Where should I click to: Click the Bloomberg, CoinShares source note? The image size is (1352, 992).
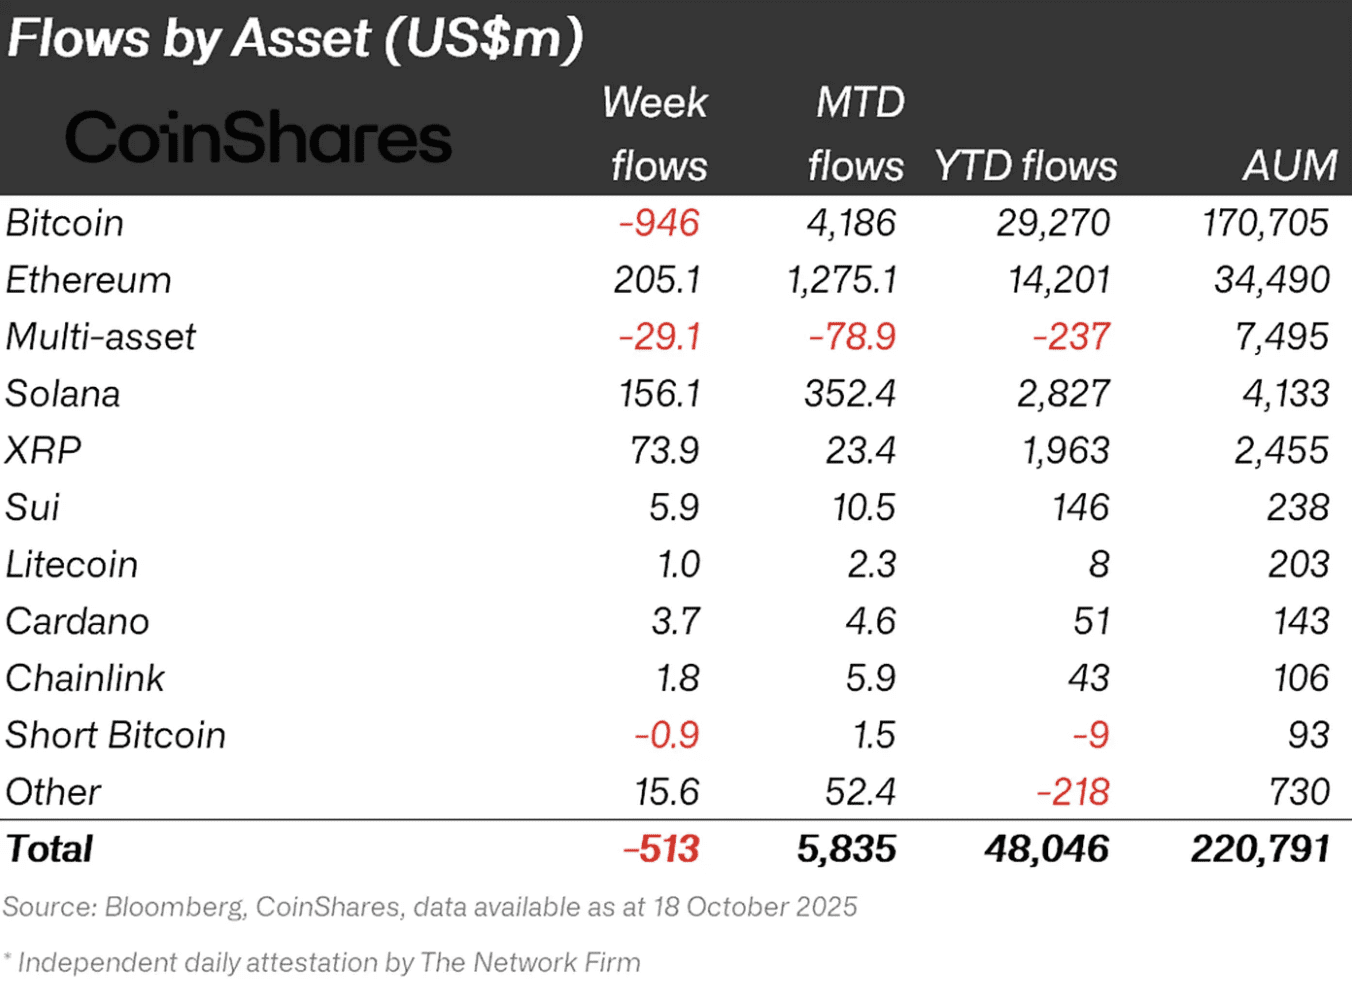pos(430,907)
